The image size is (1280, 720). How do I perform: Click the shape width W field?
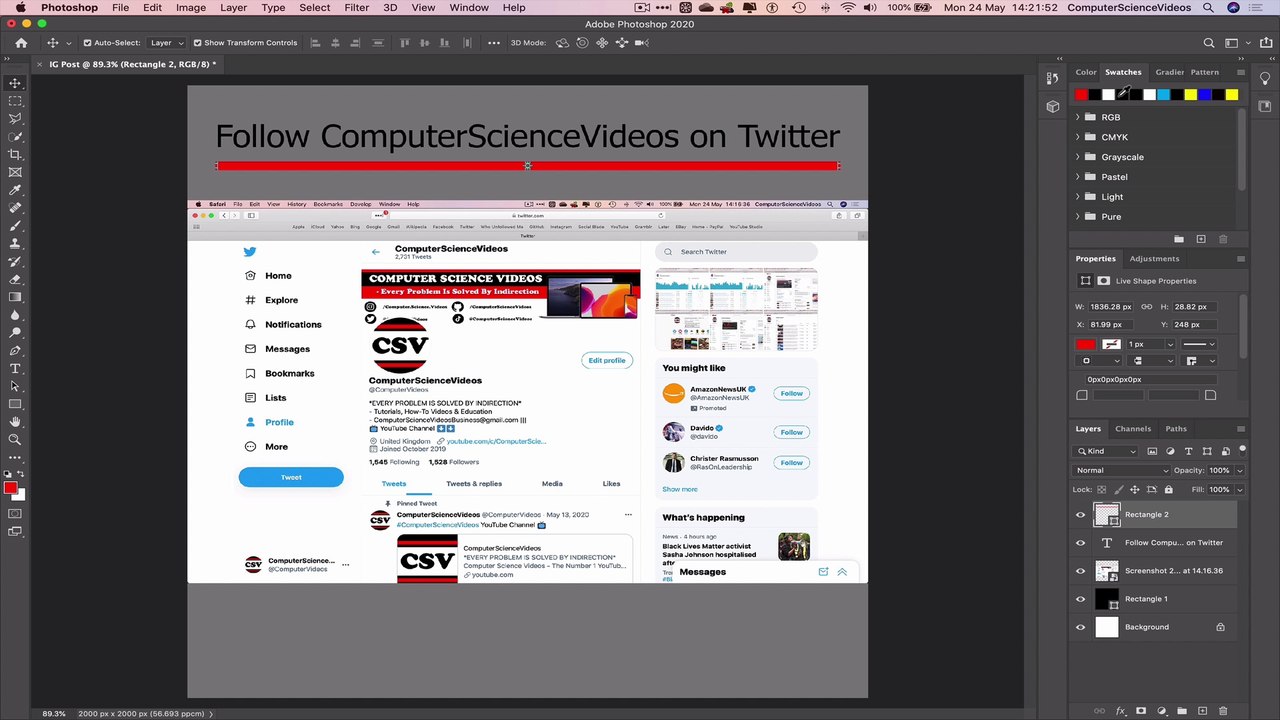point(1110,307)
